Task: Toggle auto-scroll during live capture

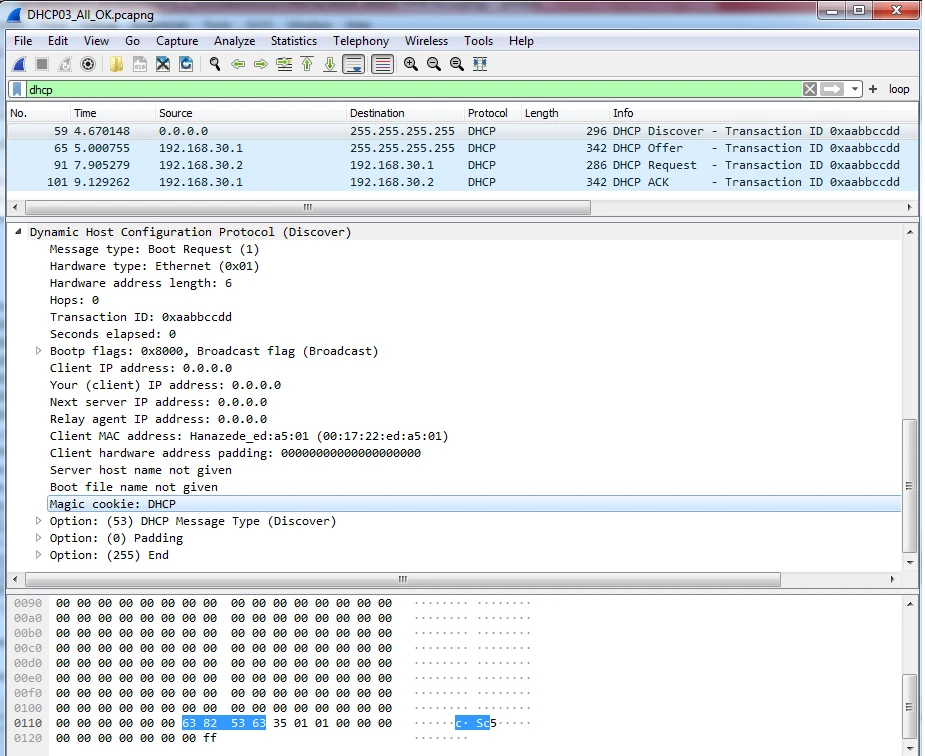Action: click(353, 64)
